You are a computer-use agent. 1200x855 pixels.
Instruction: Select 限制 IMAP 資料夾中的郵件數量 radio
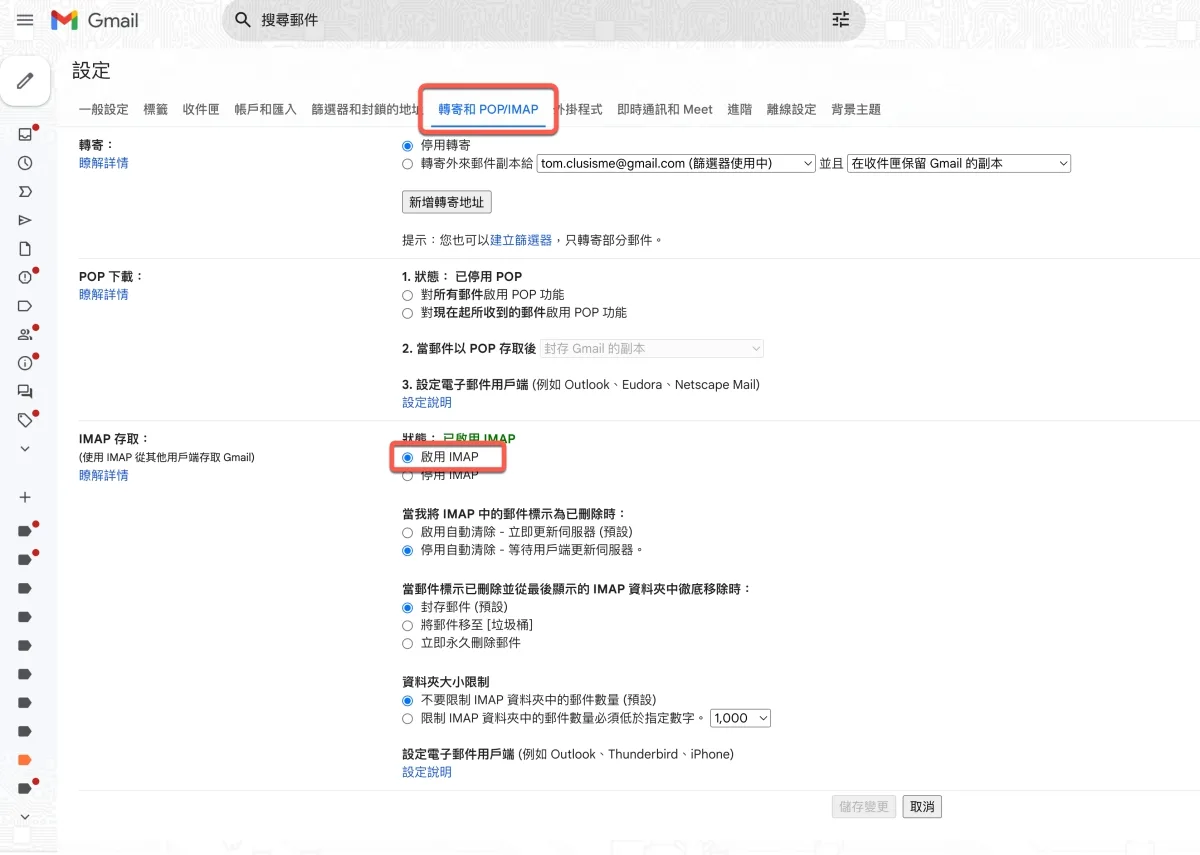[407, 718]
